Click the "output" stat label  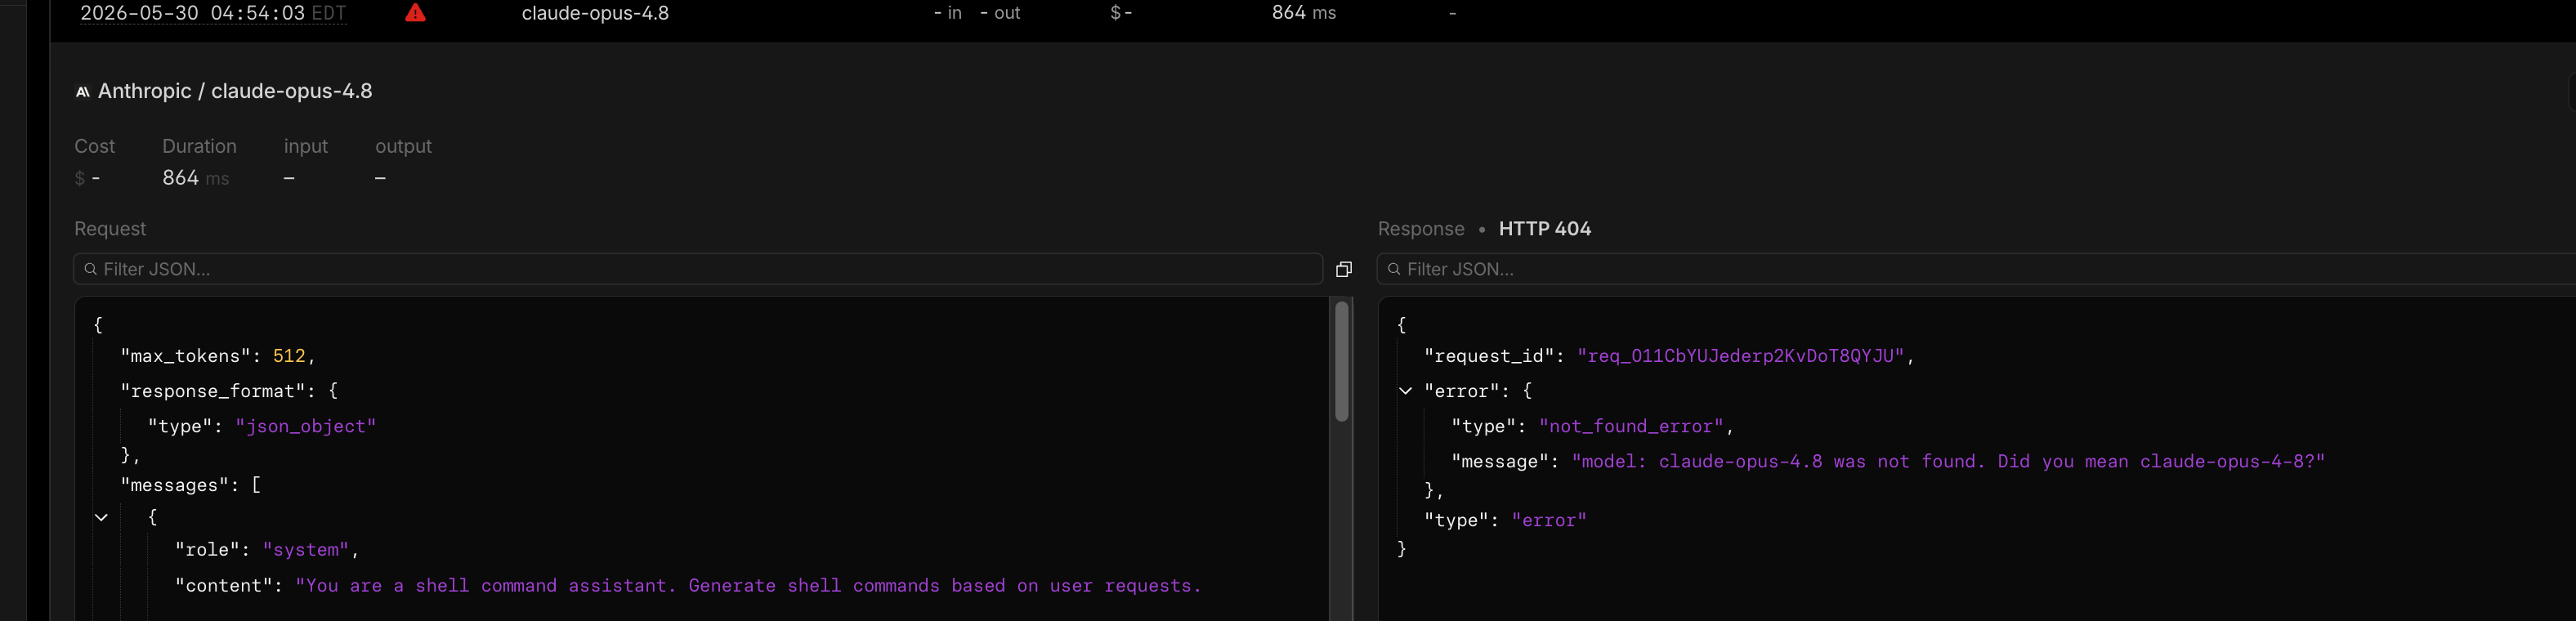tap(404, 146)
